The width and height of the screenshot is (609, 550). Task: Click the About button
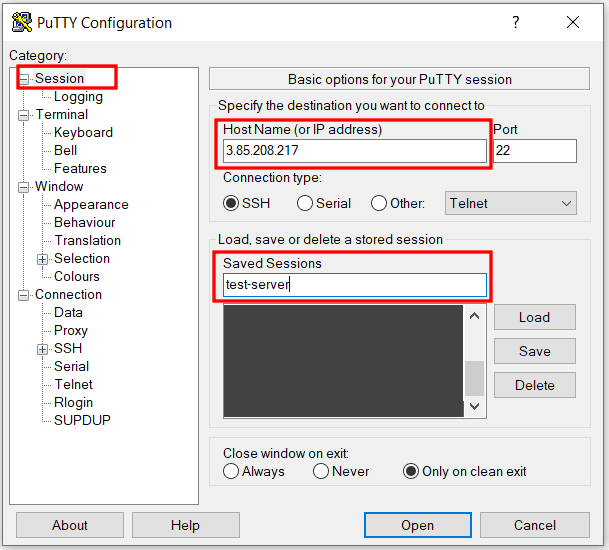pyautogui.click(x=70, y=525)
